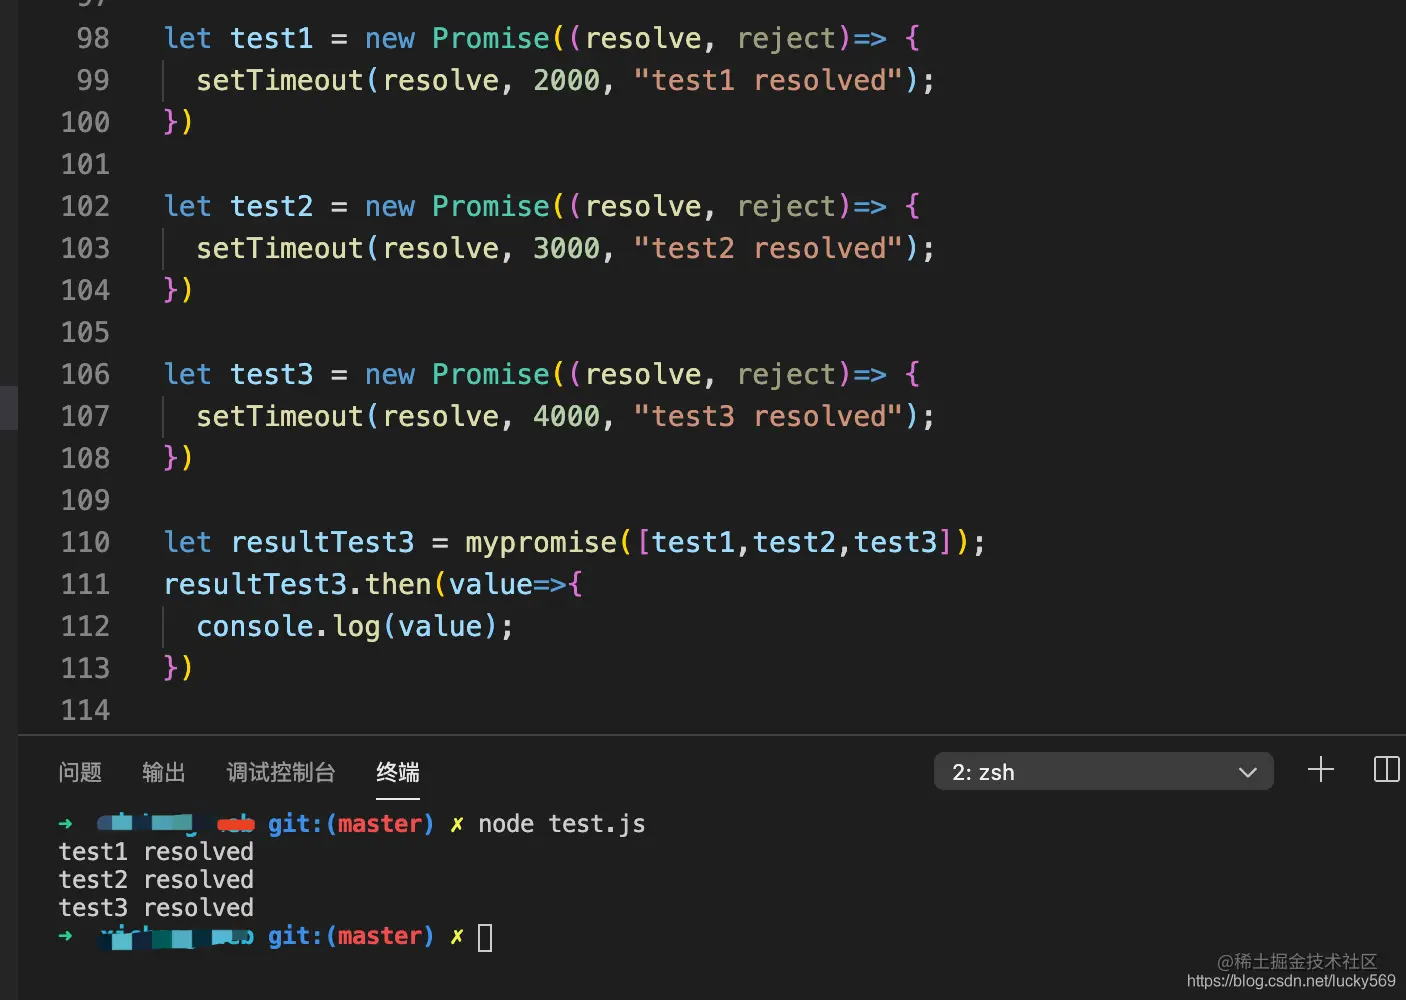The image size is (1406, 1000).
Task: Switch to the 问题 (Problems) tab
Action: (x=80, y=772)
